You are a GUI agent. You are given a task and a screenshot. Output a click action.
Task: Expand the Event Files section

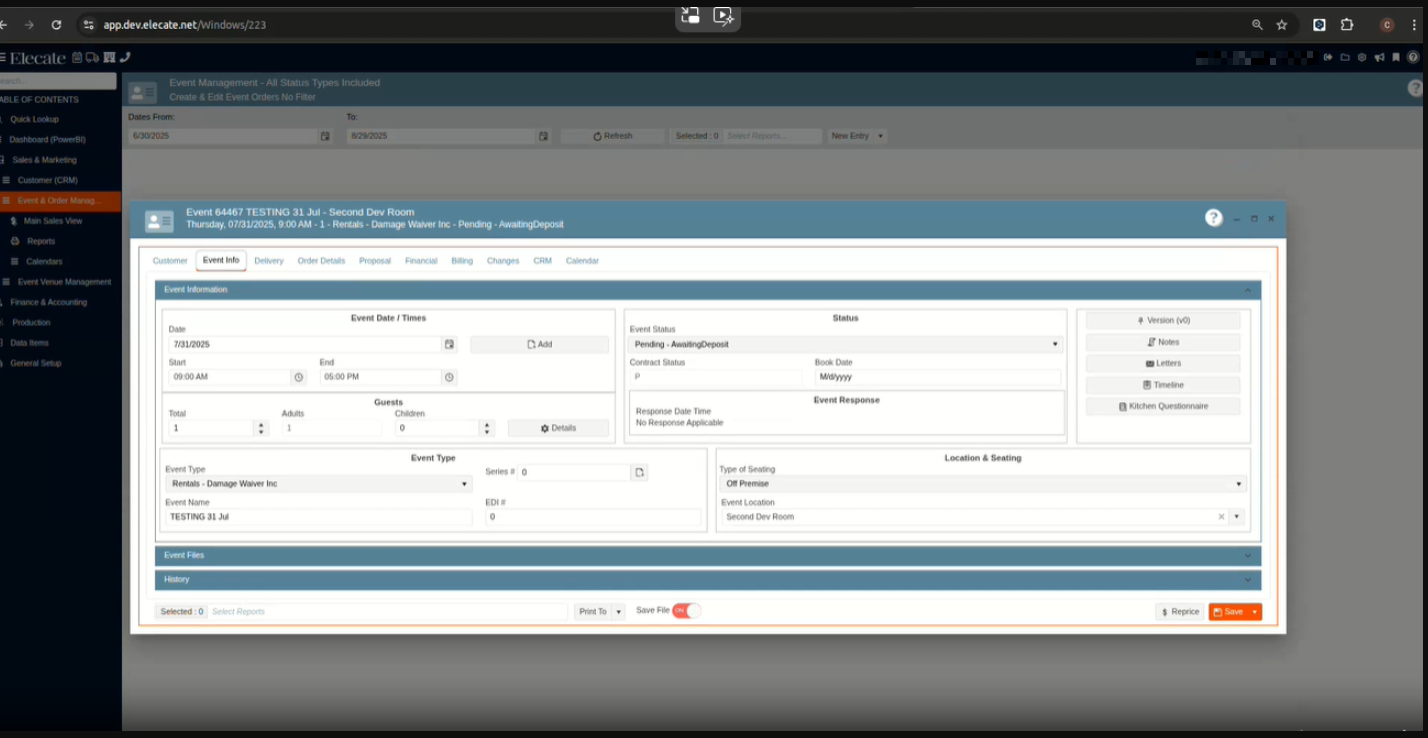[707, 555]
